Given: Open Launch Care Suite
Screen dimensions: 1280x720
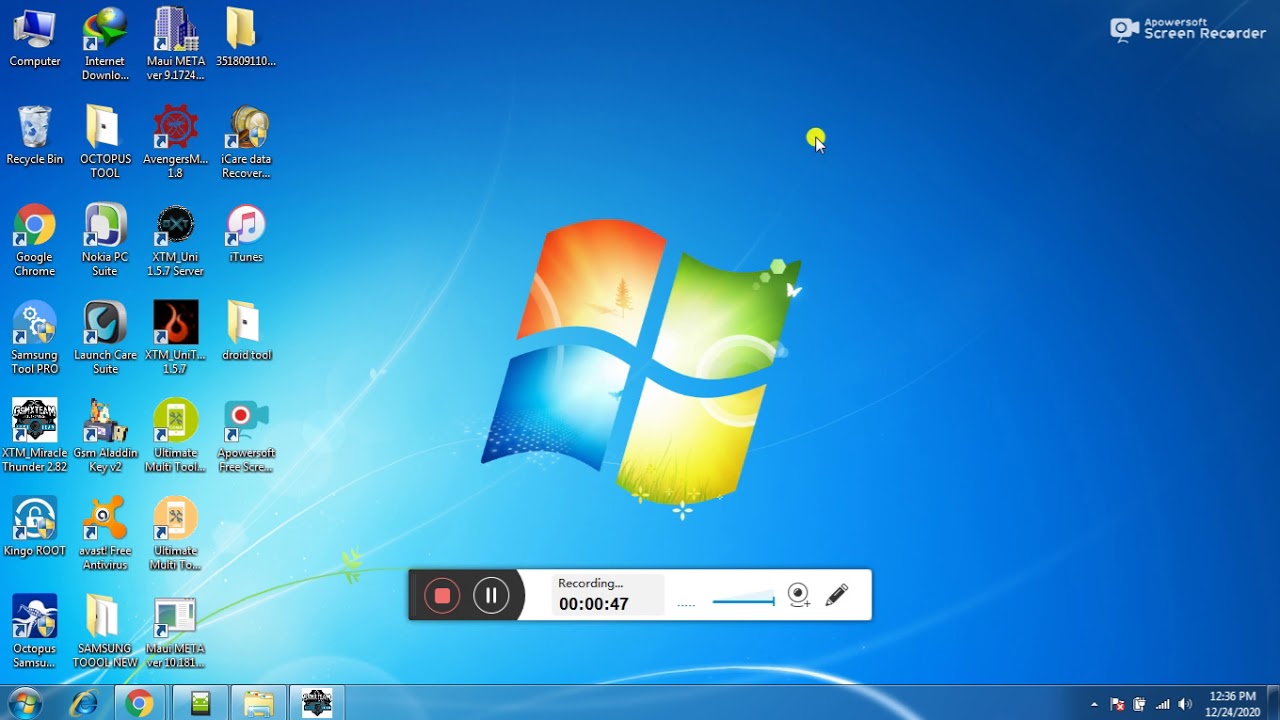Looking at the screenshot, I should [x=105, y=338].
